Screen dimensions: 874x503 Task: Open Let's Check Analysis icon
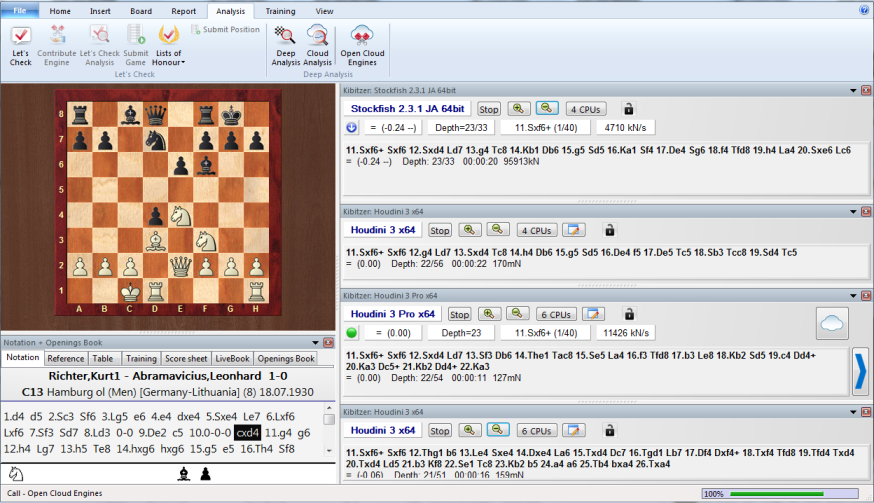[x=100, y=46]
